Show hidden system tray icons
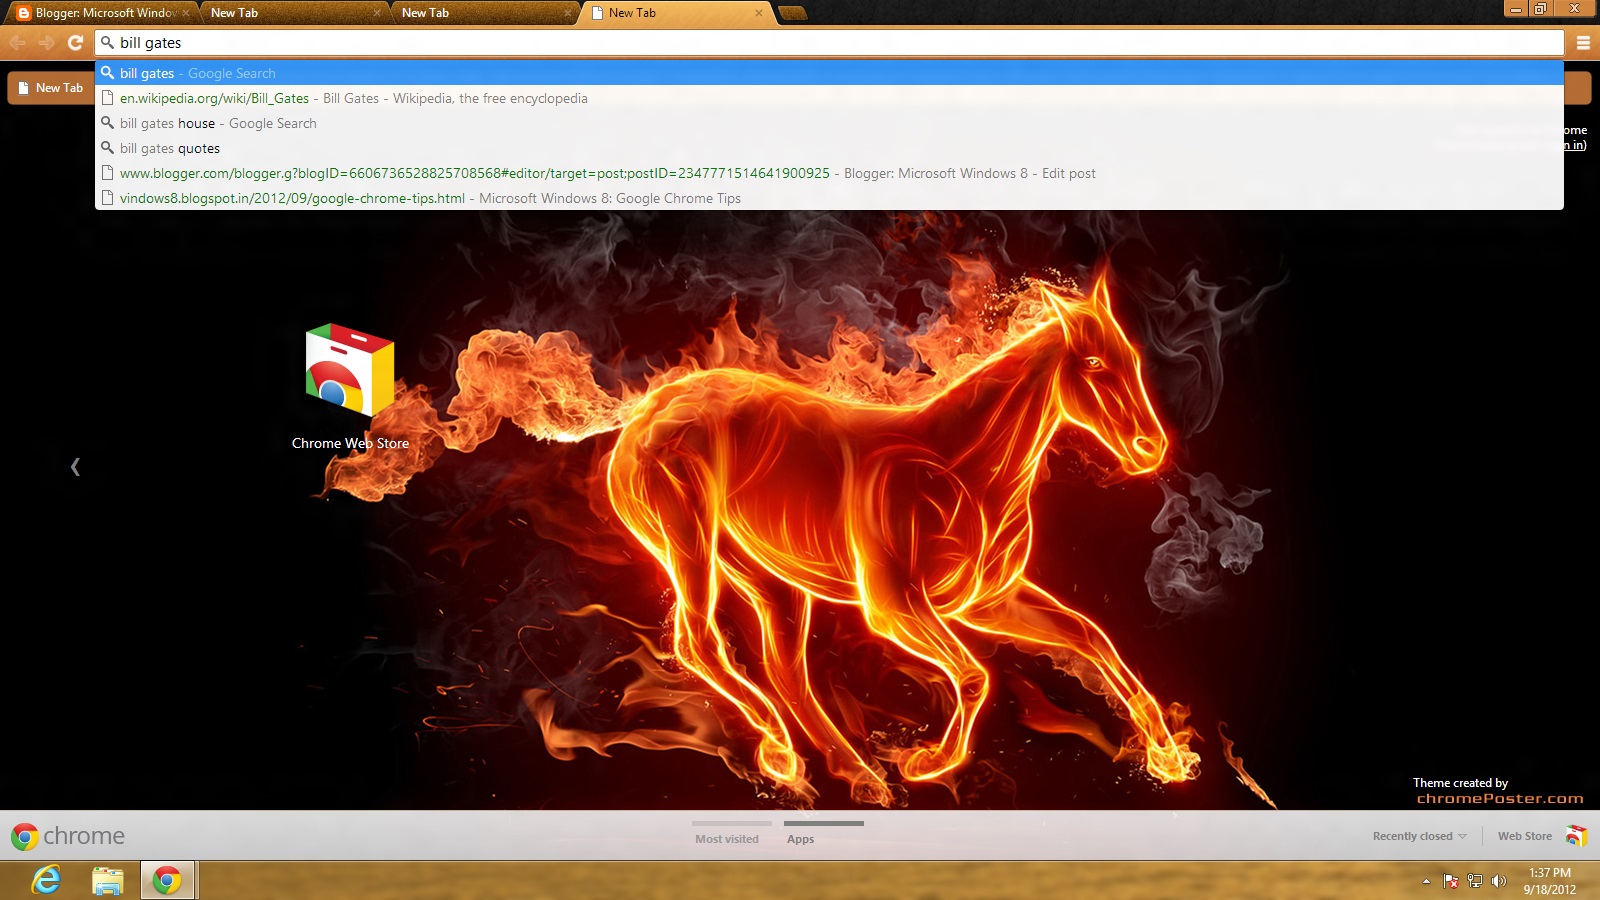This screenshot has height=900, width=1600. point(1426,881)
